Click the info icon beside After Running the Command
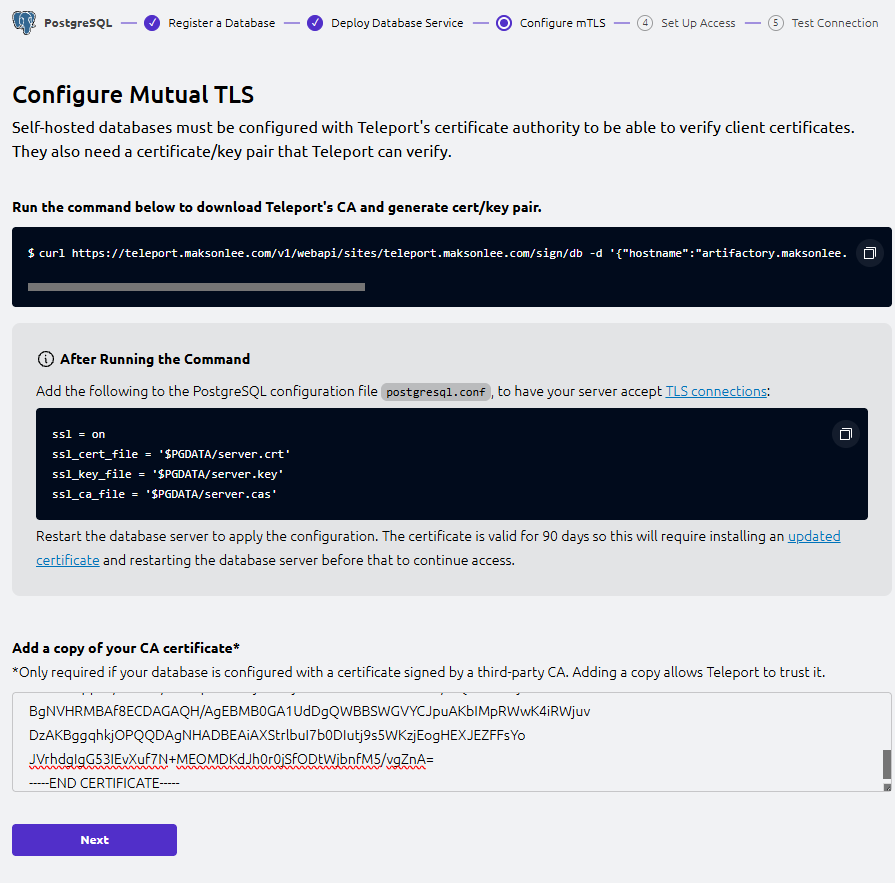This screenshot has width=895, height=883. point(45,359)
